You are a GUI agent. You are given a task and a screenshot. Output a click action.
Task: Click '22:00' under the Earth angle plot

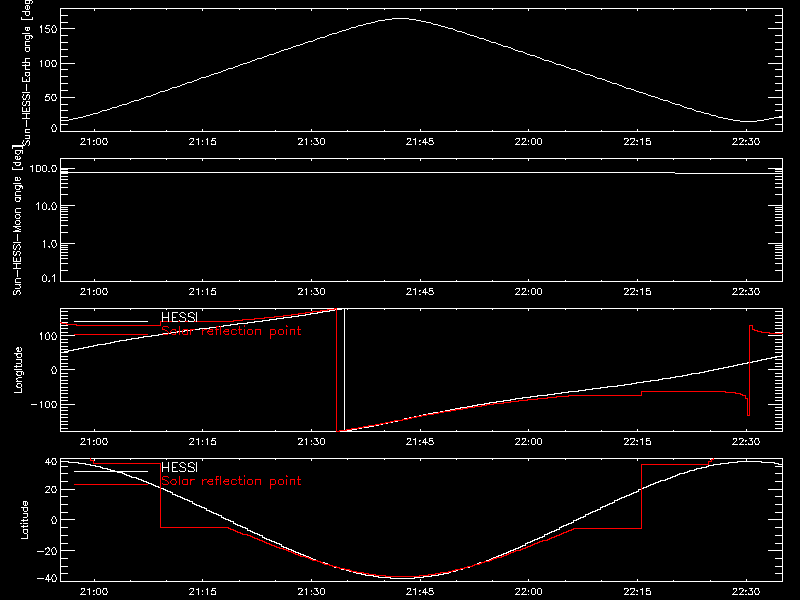point(529,142)
